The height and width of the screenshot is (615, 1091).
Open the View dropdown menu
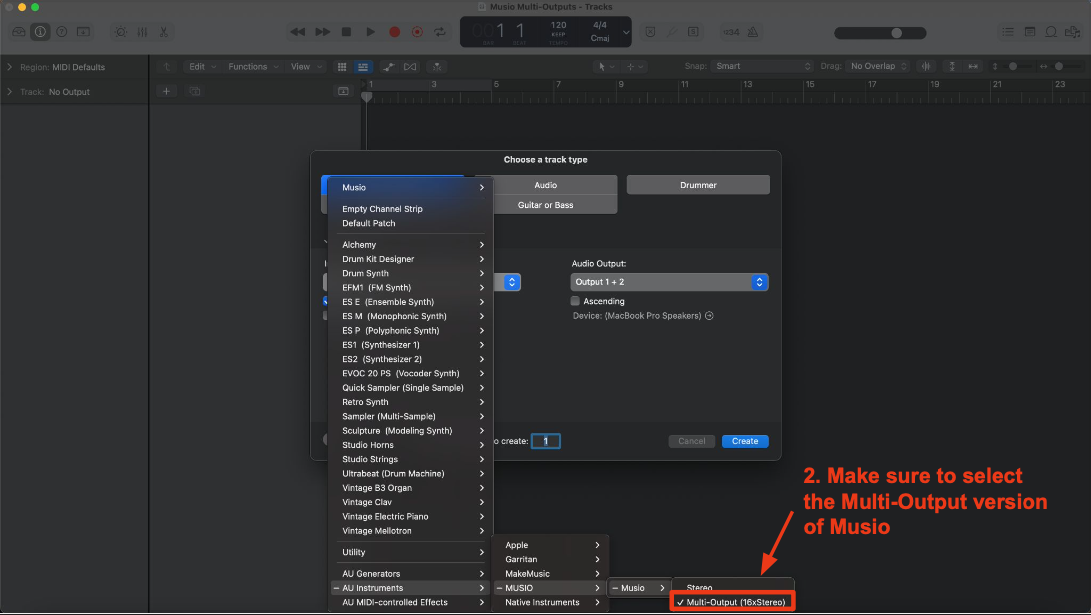pyautogui.click(x=306, y=67)
